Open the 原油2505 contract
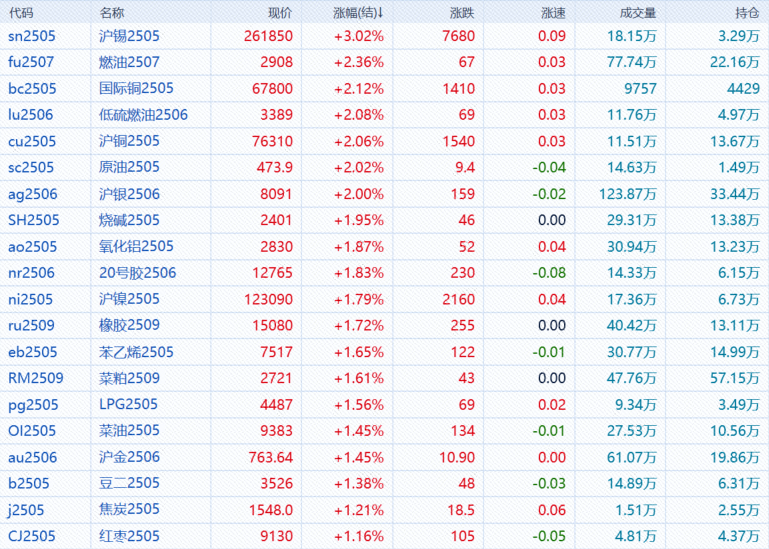 click(x=130, y=167)
